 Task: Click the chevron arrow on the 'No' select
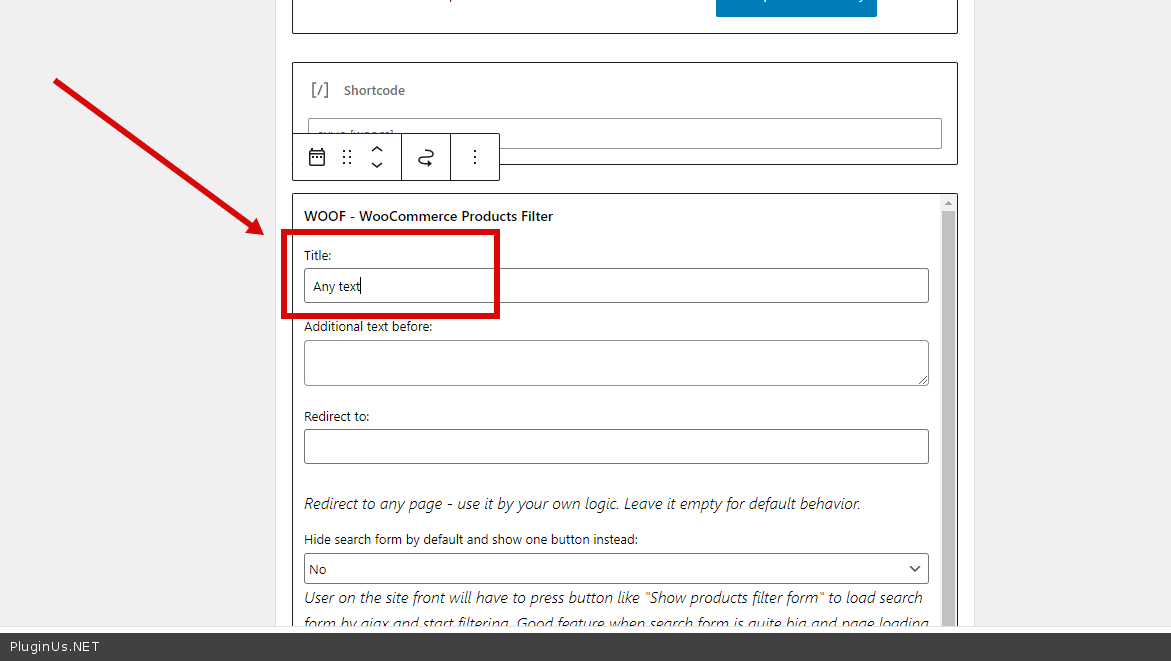[914, 569]
